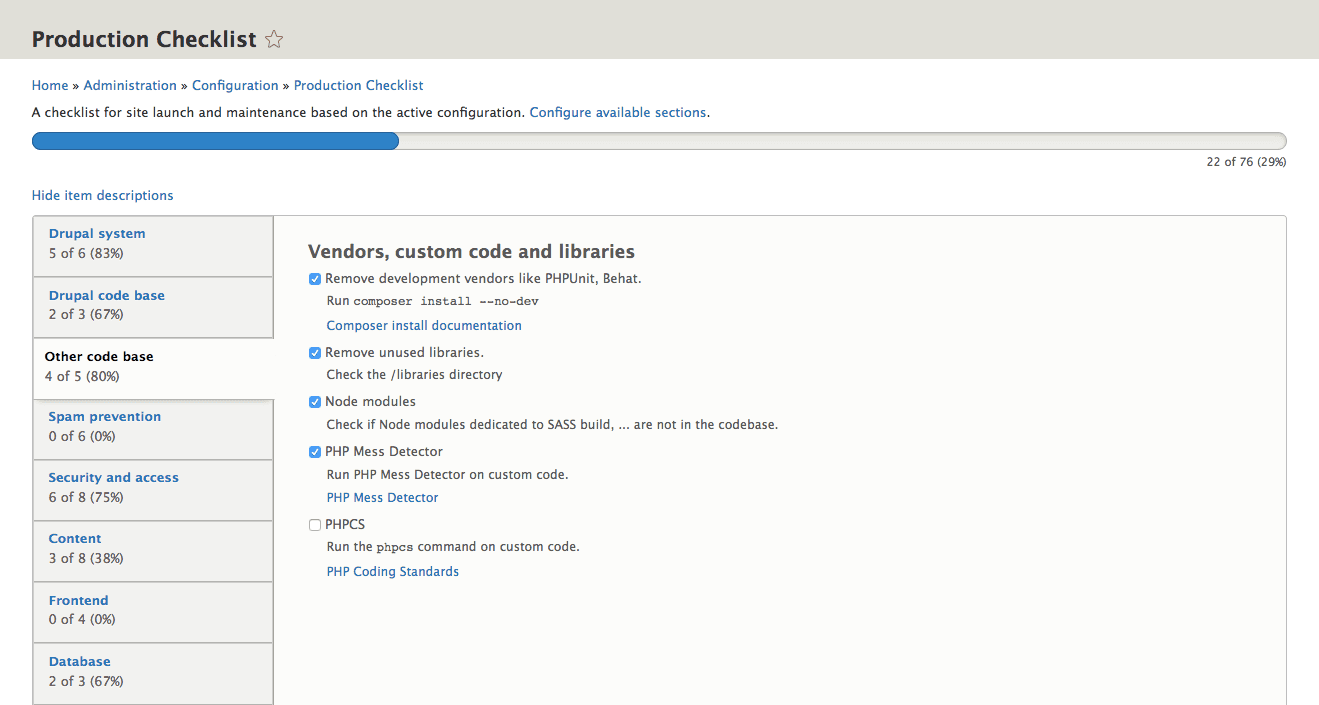Viewport: 1319px width, 705px height.
Task: Click the star icon beside Production Checklist title
Action: tap(274, 40)
